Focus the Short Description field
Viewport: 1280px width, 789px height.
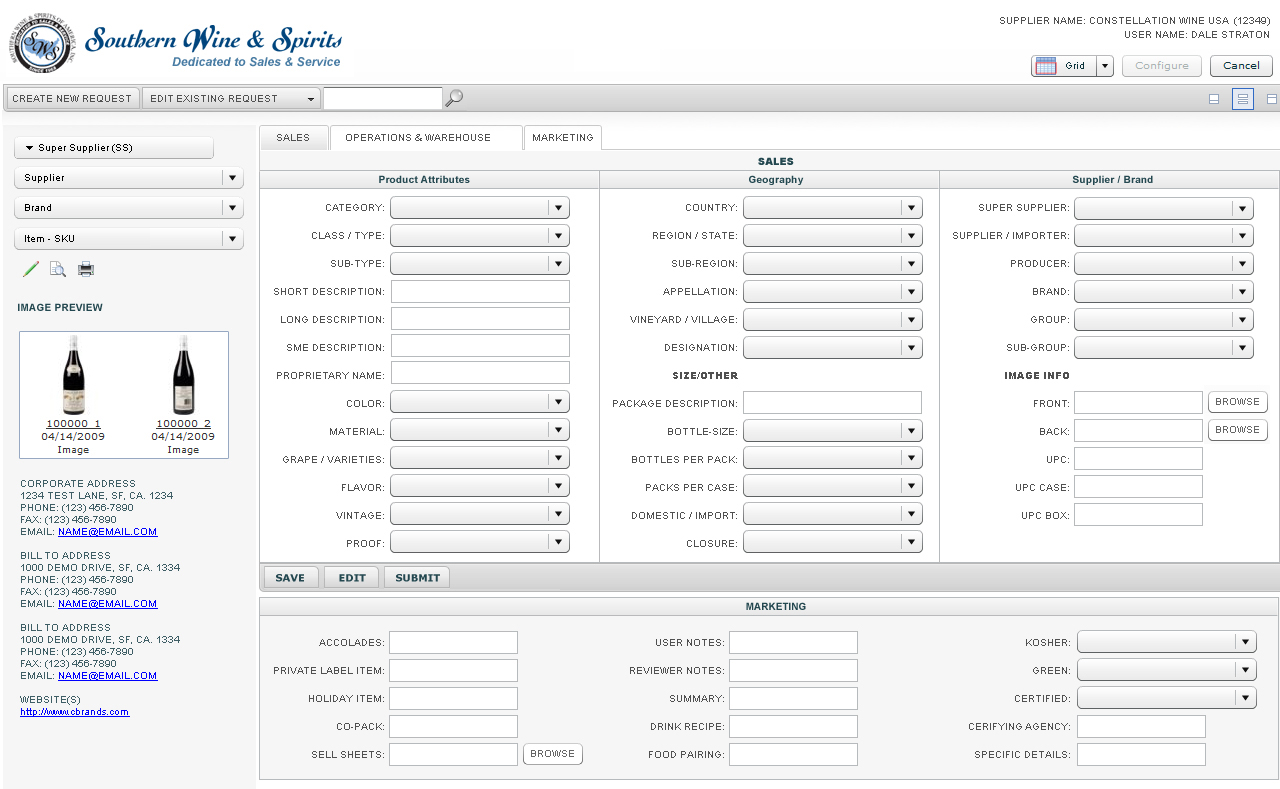(x=480, y=292)
